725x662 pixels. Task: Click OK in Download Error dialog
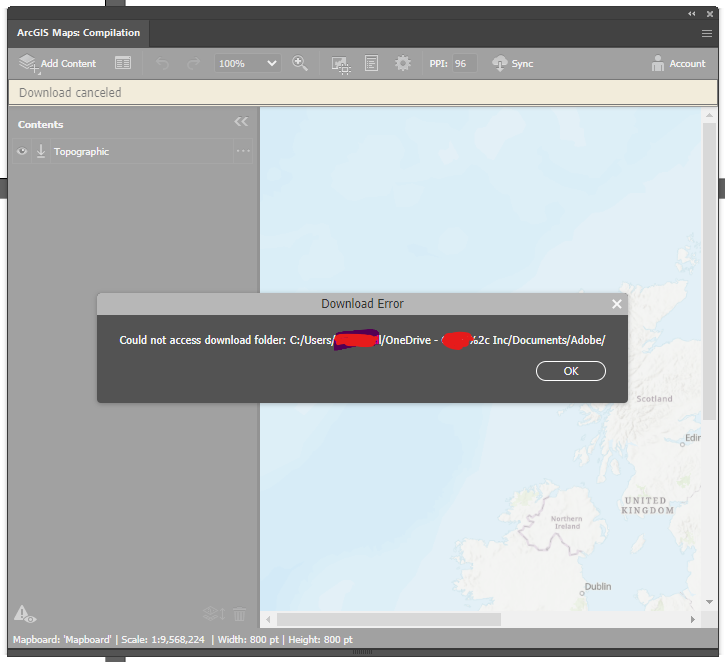coord(571,371)
